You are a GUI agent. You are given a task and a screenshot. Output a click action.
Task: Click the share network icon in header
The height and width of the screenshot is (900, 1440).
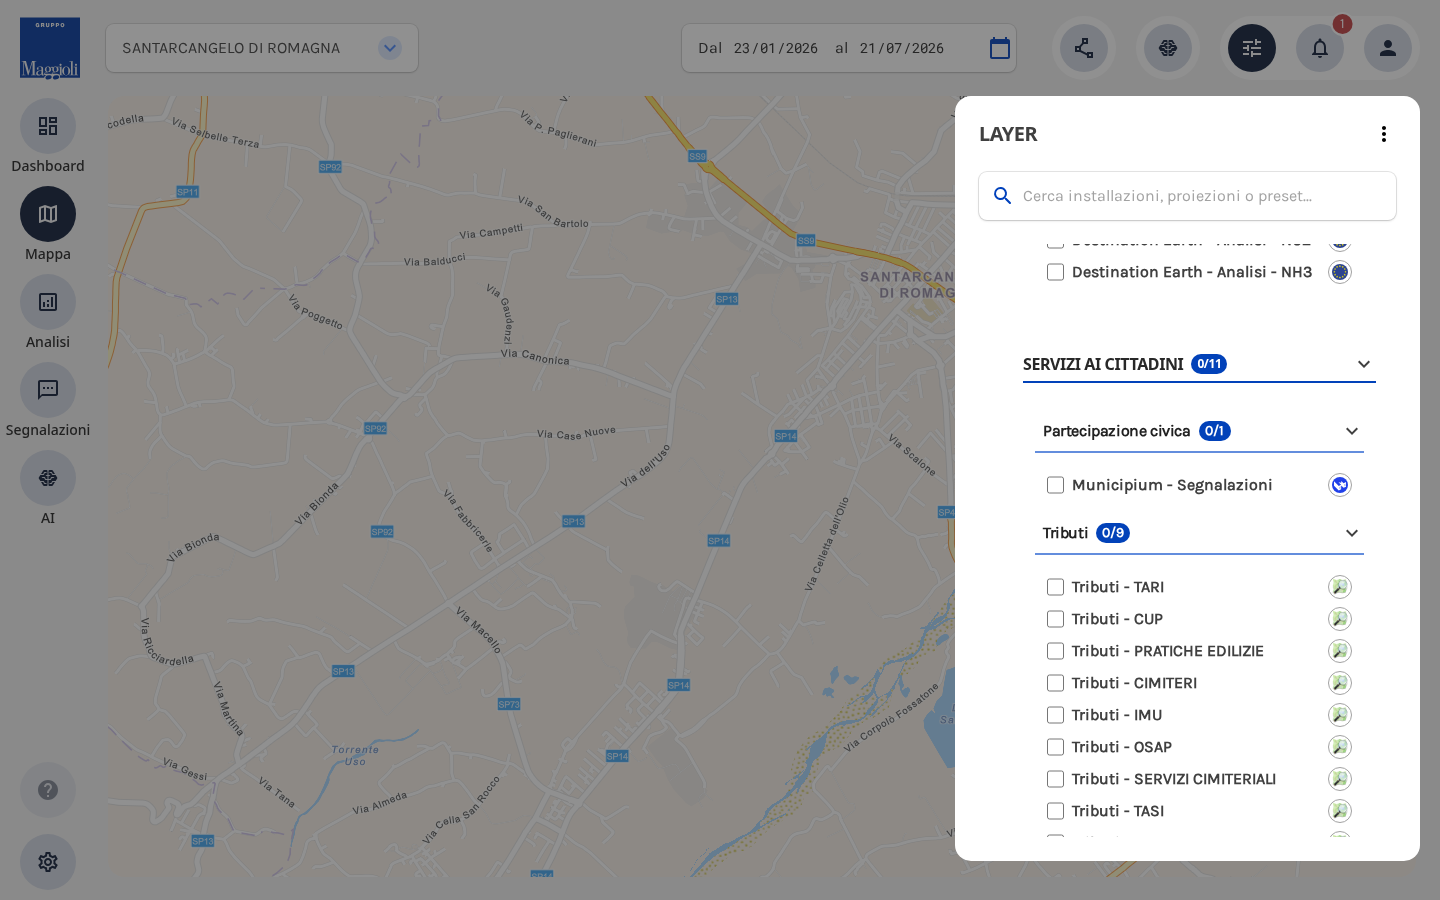[1084, 48]
